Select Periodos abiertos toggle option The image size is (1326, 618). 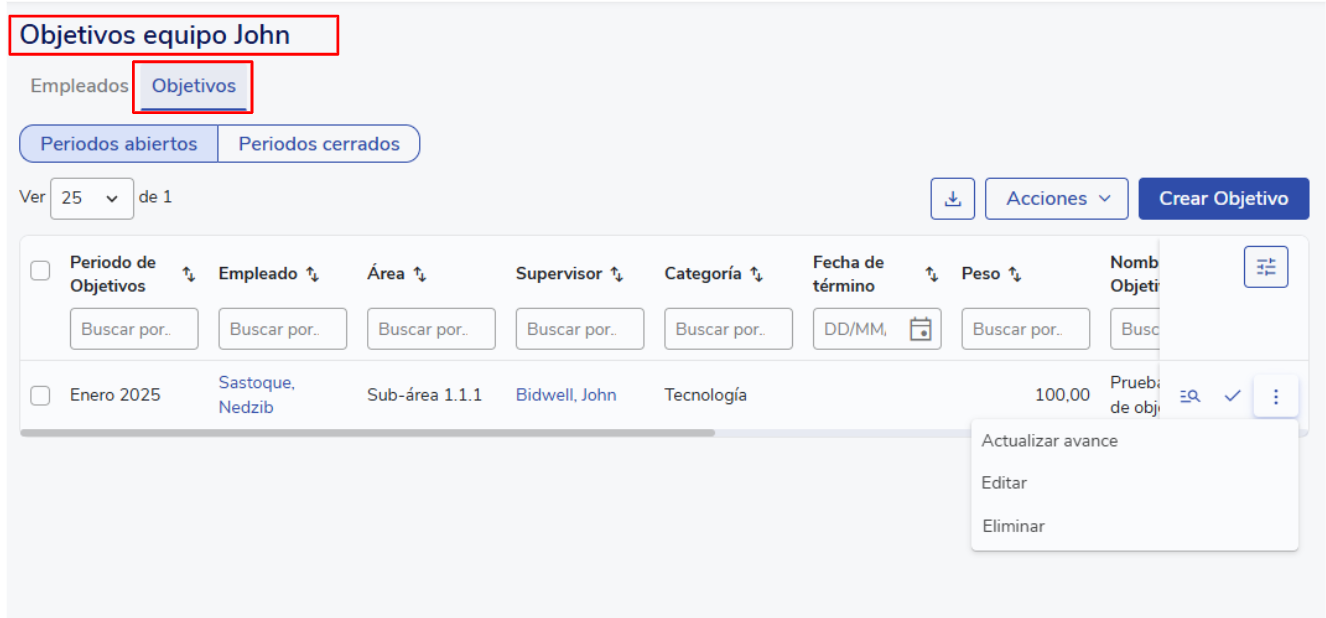point(119,144)
